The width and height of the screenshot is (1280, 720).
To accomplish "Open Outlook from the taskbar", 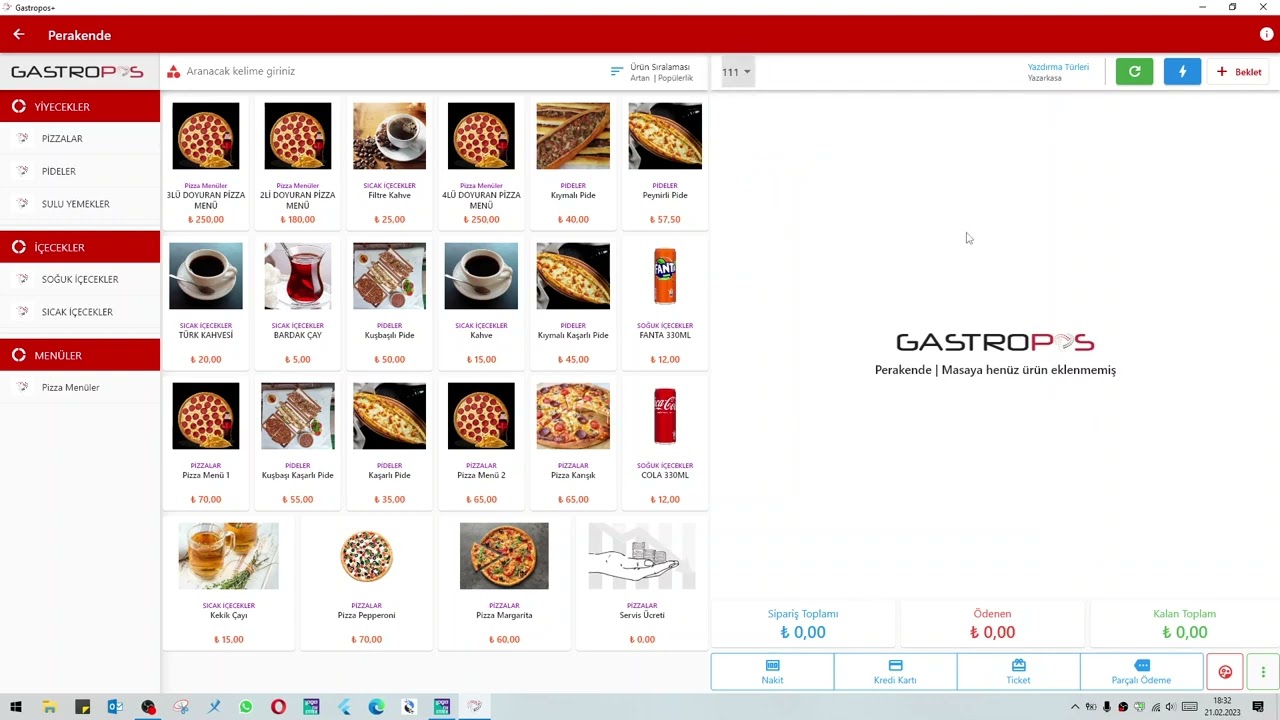I will tap(115, 707).
